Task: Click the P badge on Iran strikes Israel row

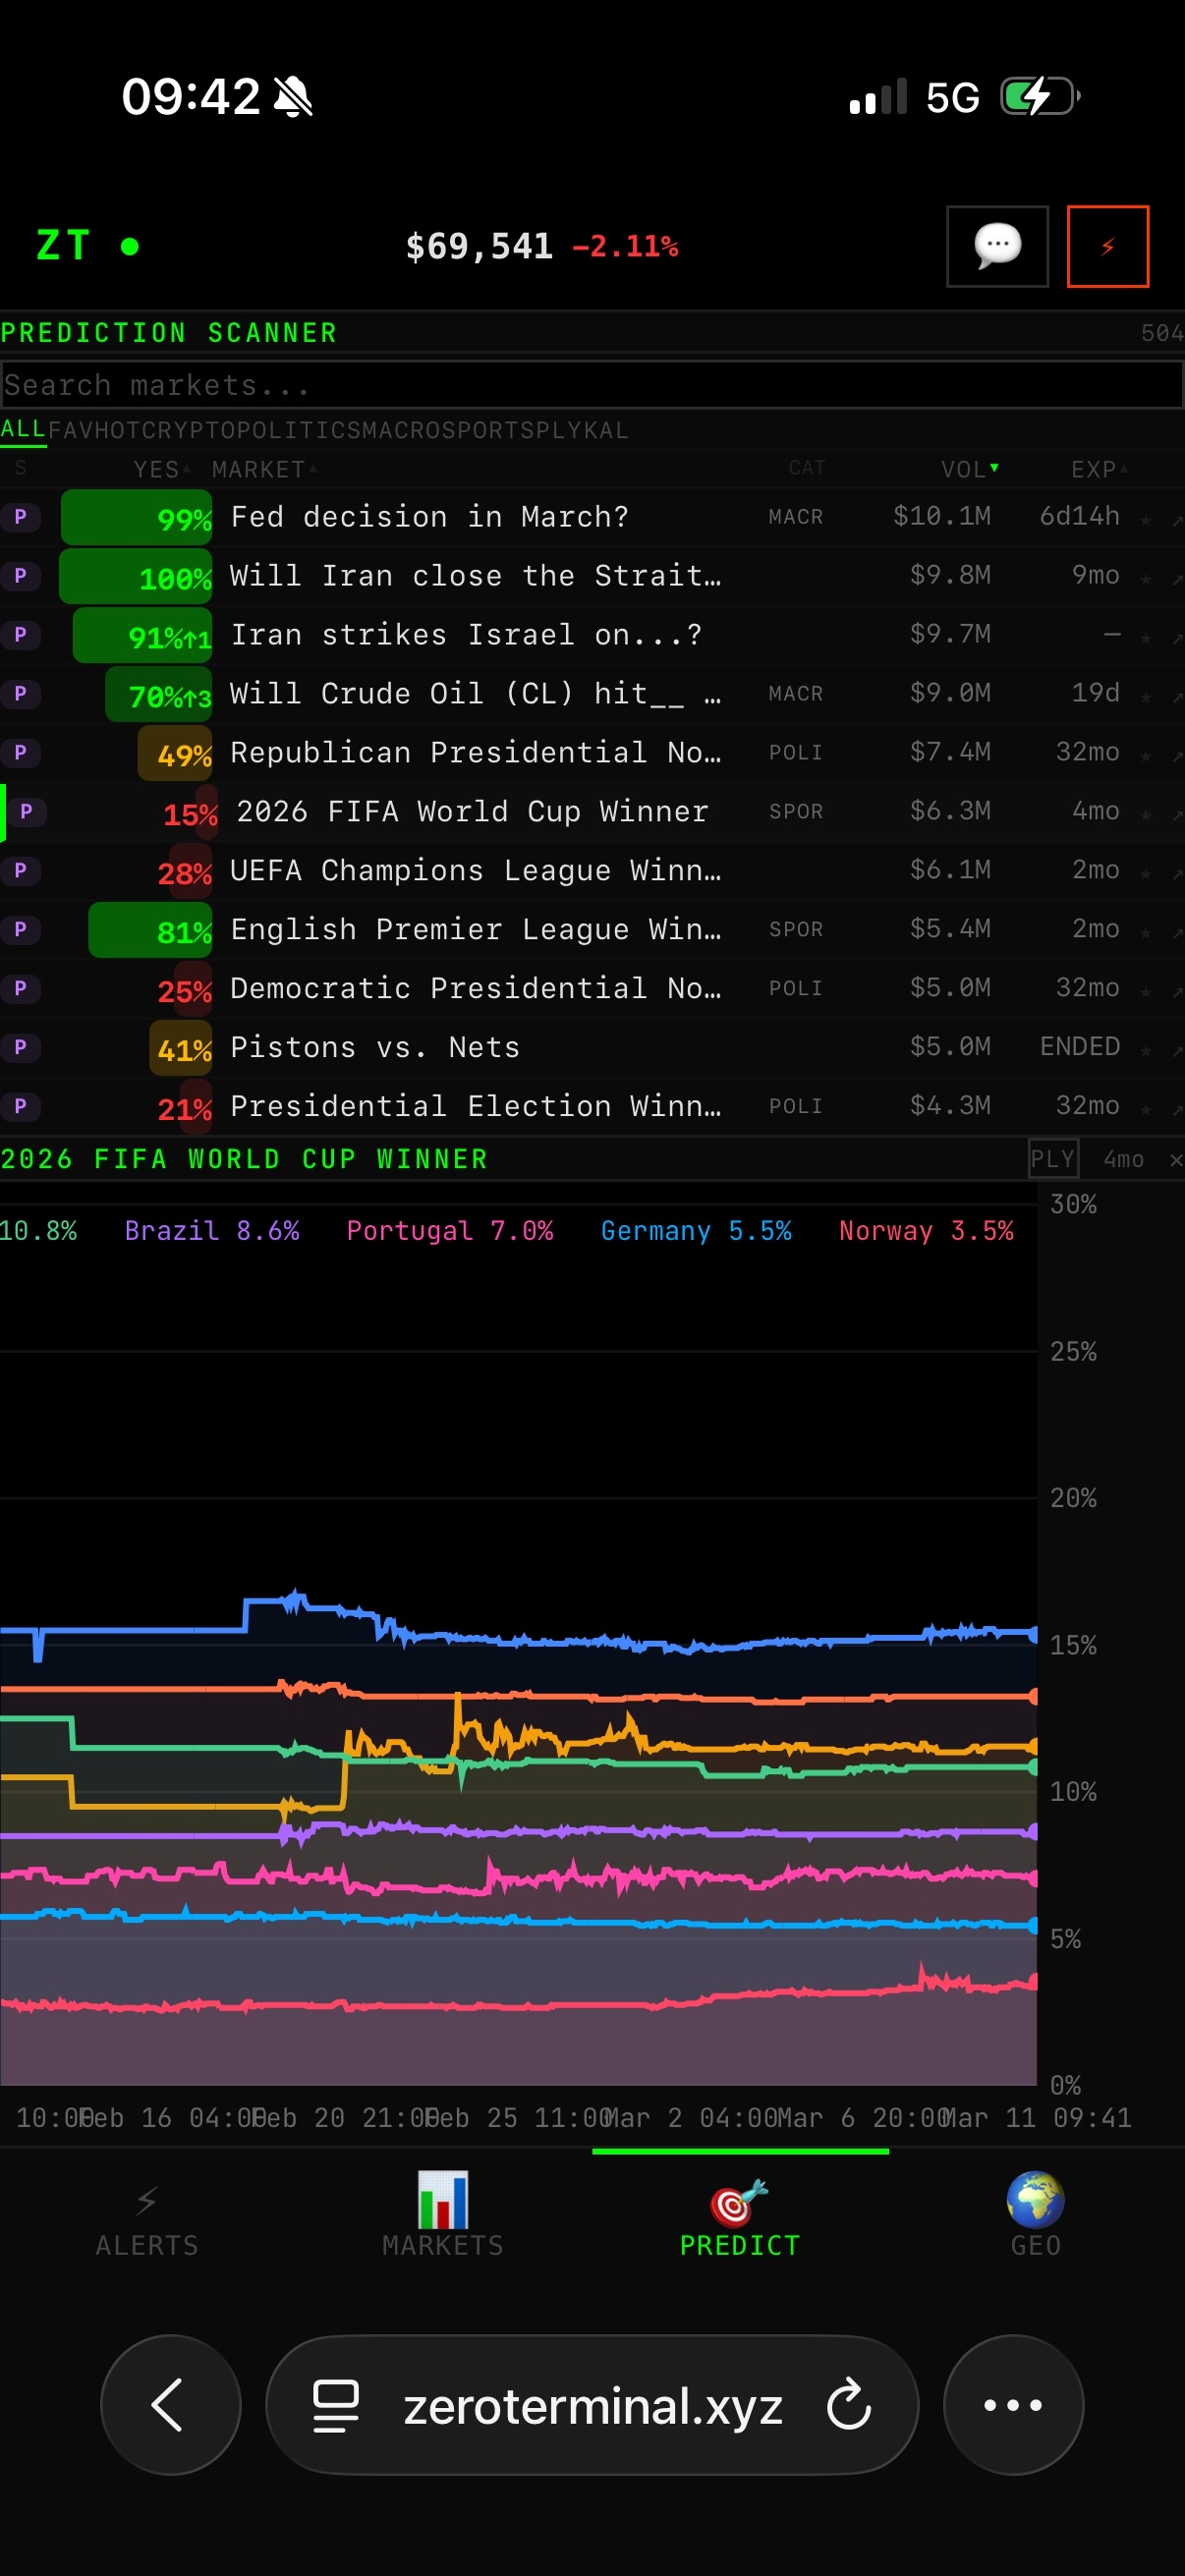Action: point(20,635)
